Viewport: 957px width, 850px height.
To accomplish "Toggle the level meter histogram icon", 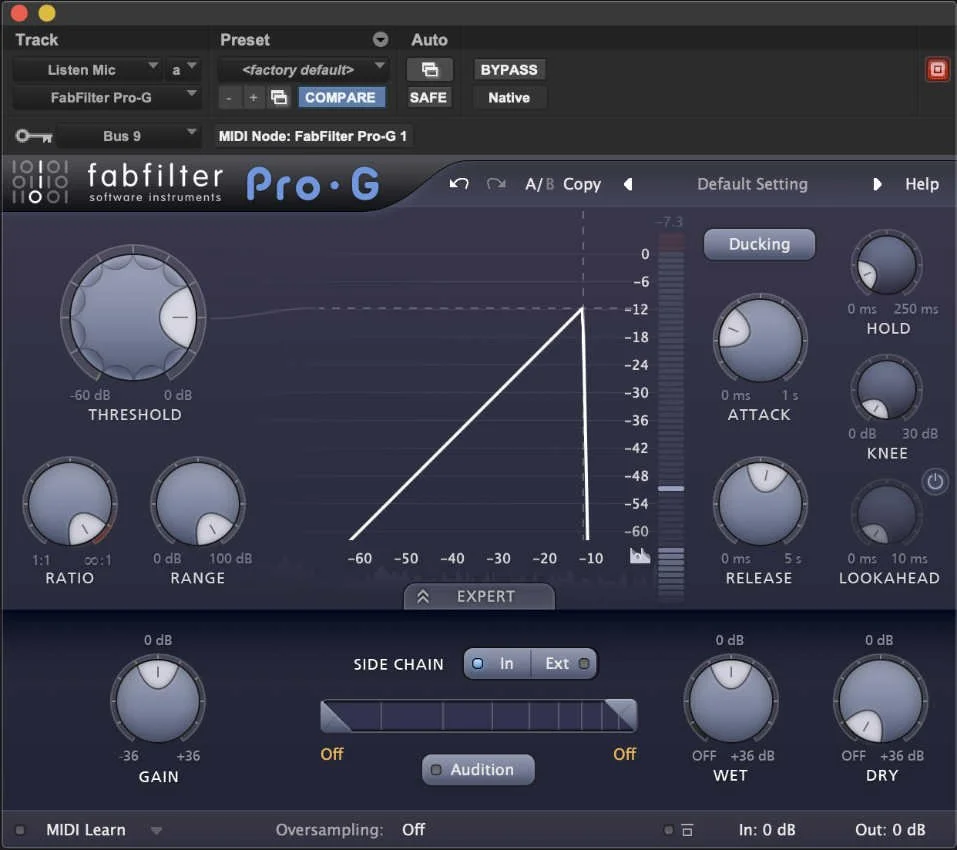I will click(640, 555).
